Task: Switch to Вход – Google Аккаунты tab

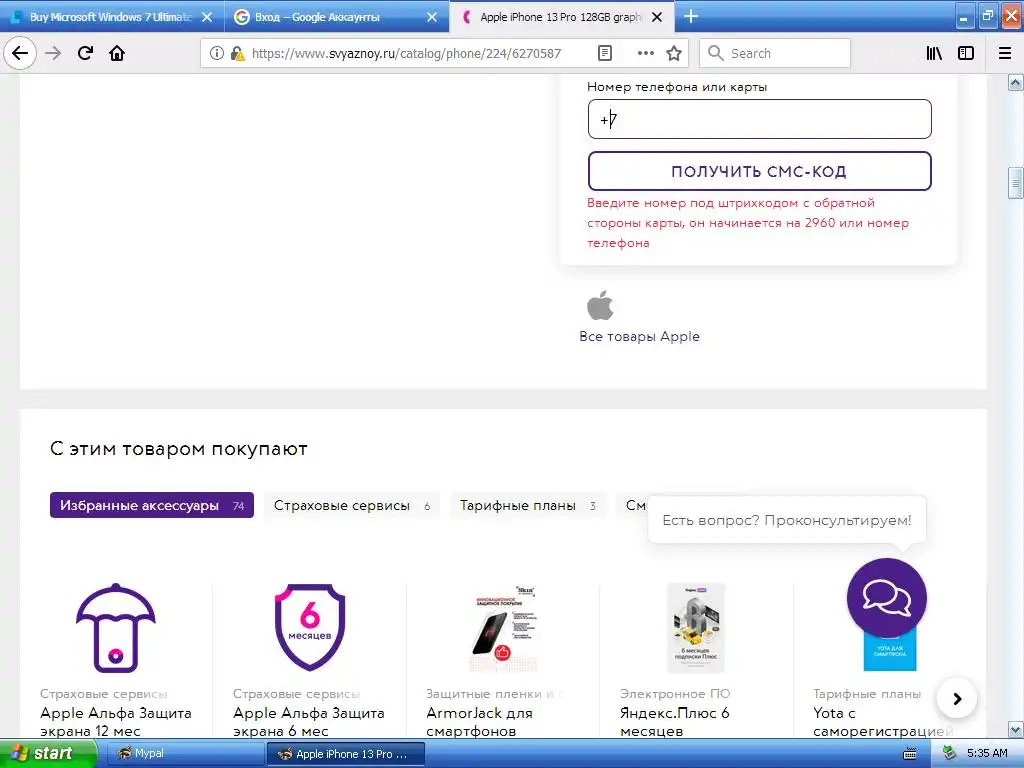Action: [x=336, y=17]
